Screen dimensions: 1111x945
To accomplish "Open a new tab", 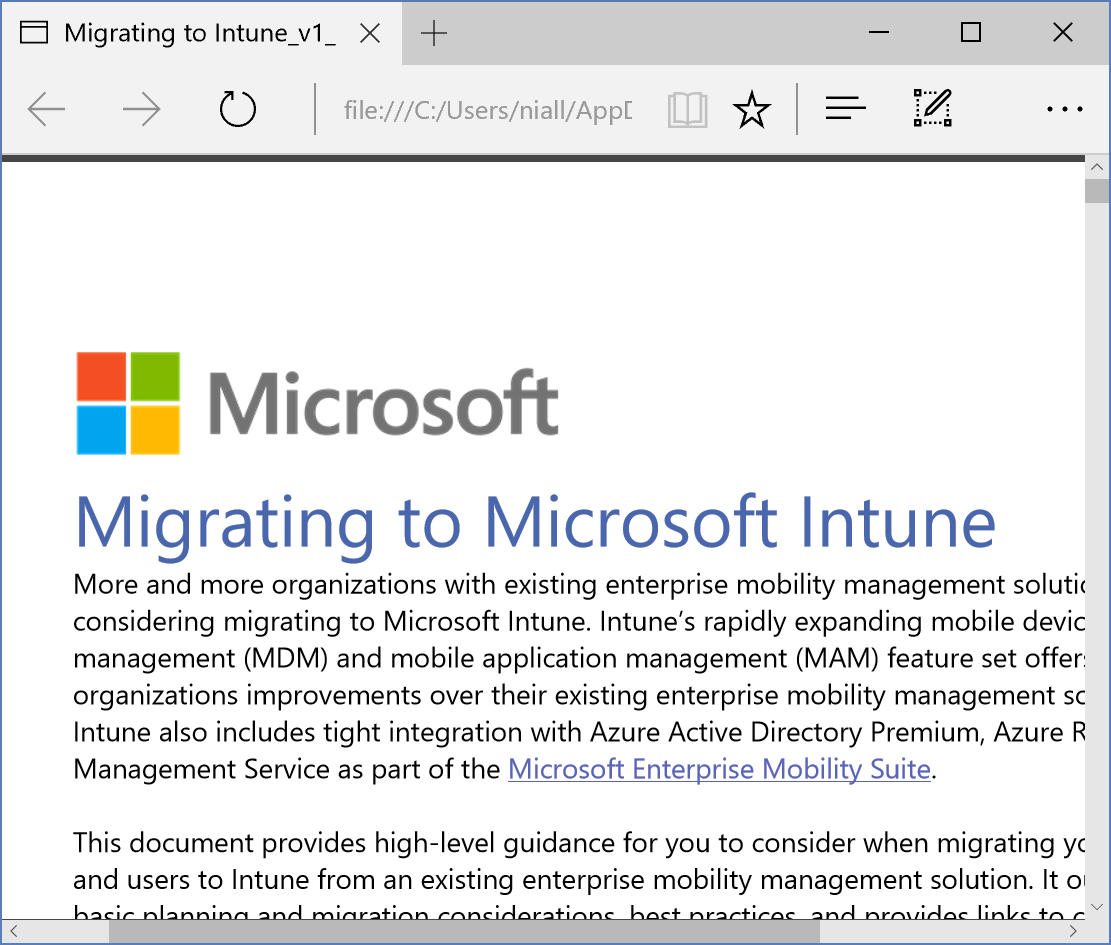I will click(434, 33).
